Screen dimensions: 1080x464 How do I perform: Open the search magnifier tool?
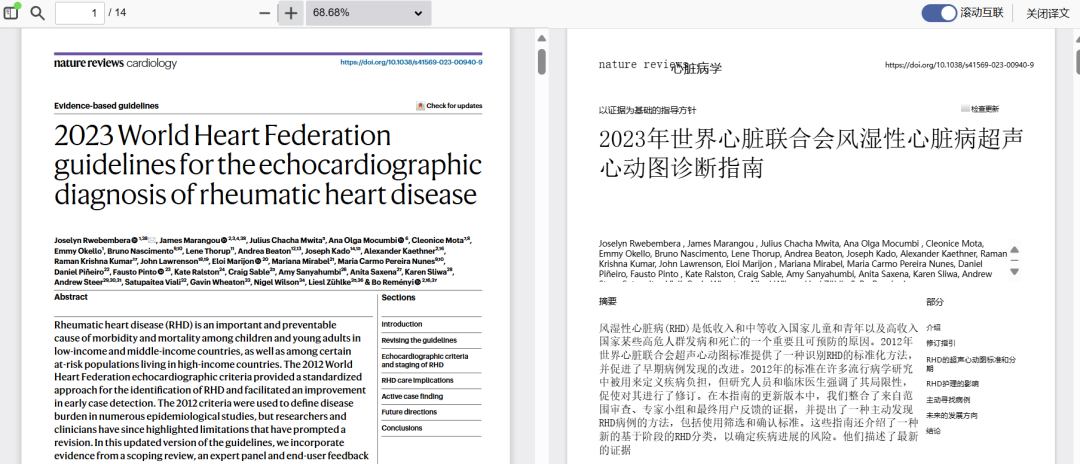(37, 13)
